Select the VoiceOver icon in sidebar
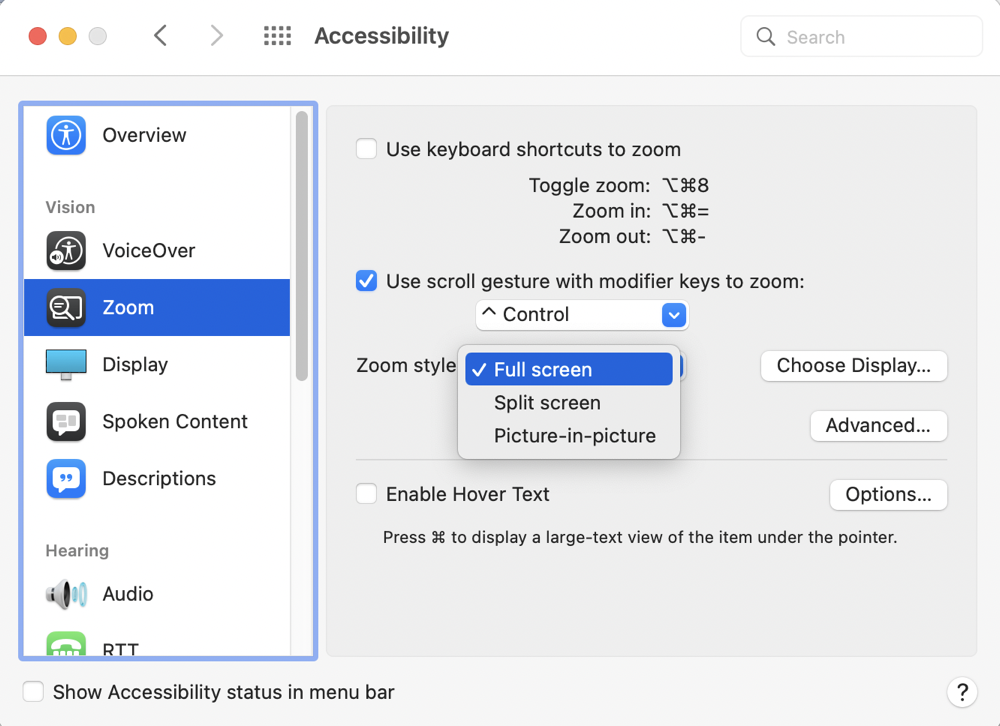Viewport: 1000px width, 726px height. tap(66, 251)
